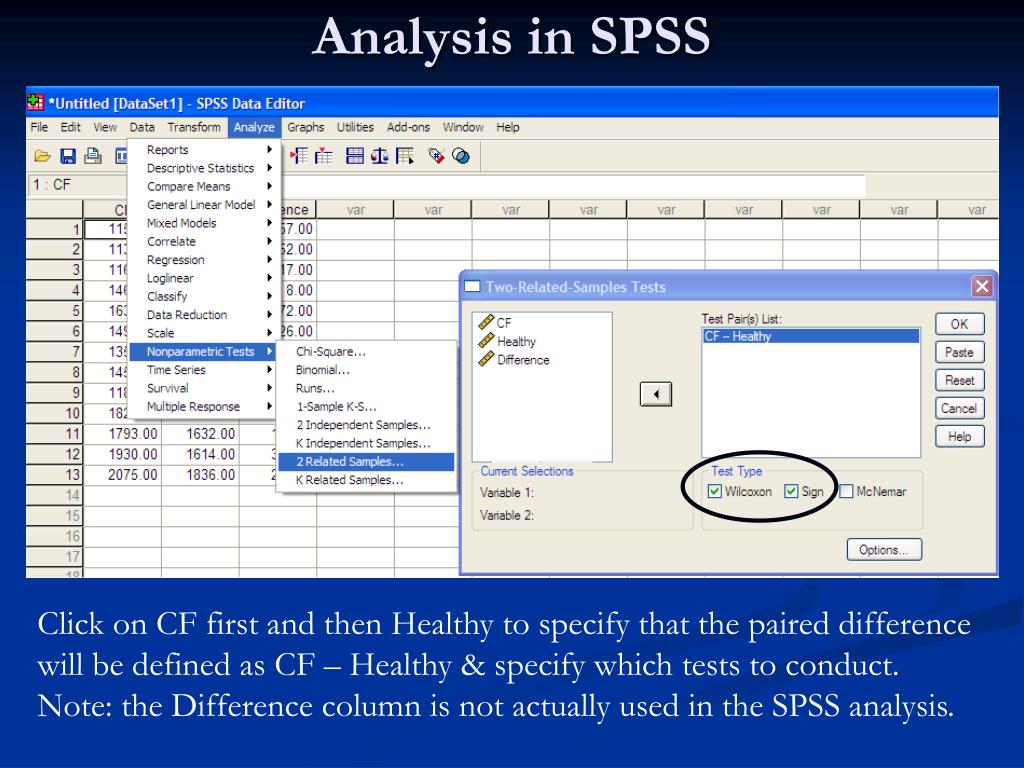Screen dimensions: 1024x768
Task: Choose Binomial... from the submenu
Action: coord(366,370)
